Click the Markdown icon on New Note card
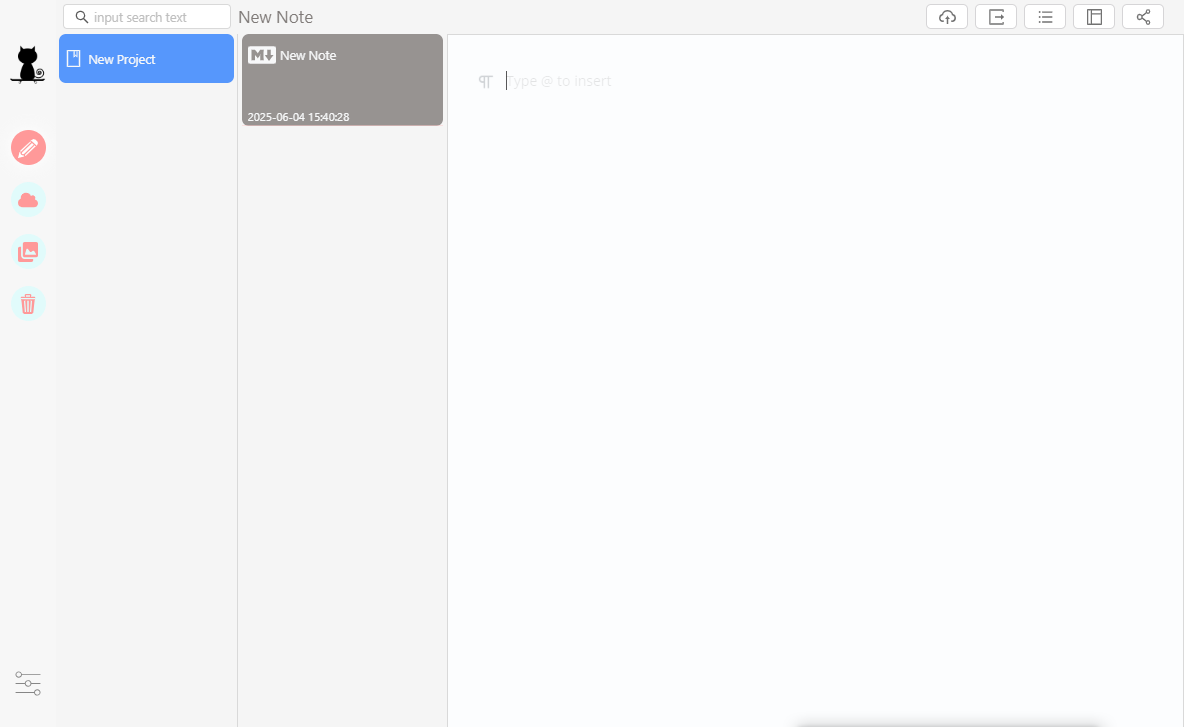The image size is (1184, 727). 262,55
